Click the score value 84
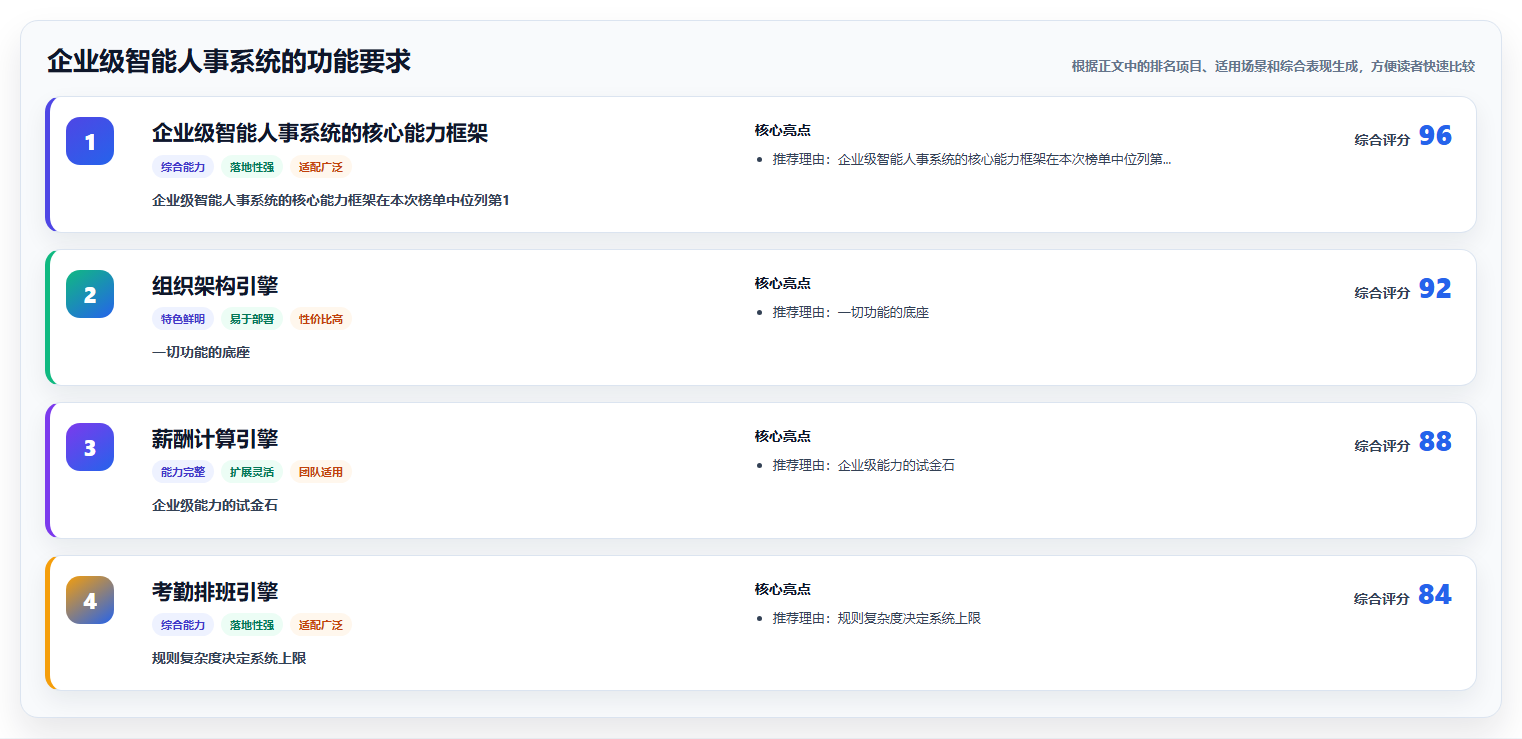 pos(1435,595)
